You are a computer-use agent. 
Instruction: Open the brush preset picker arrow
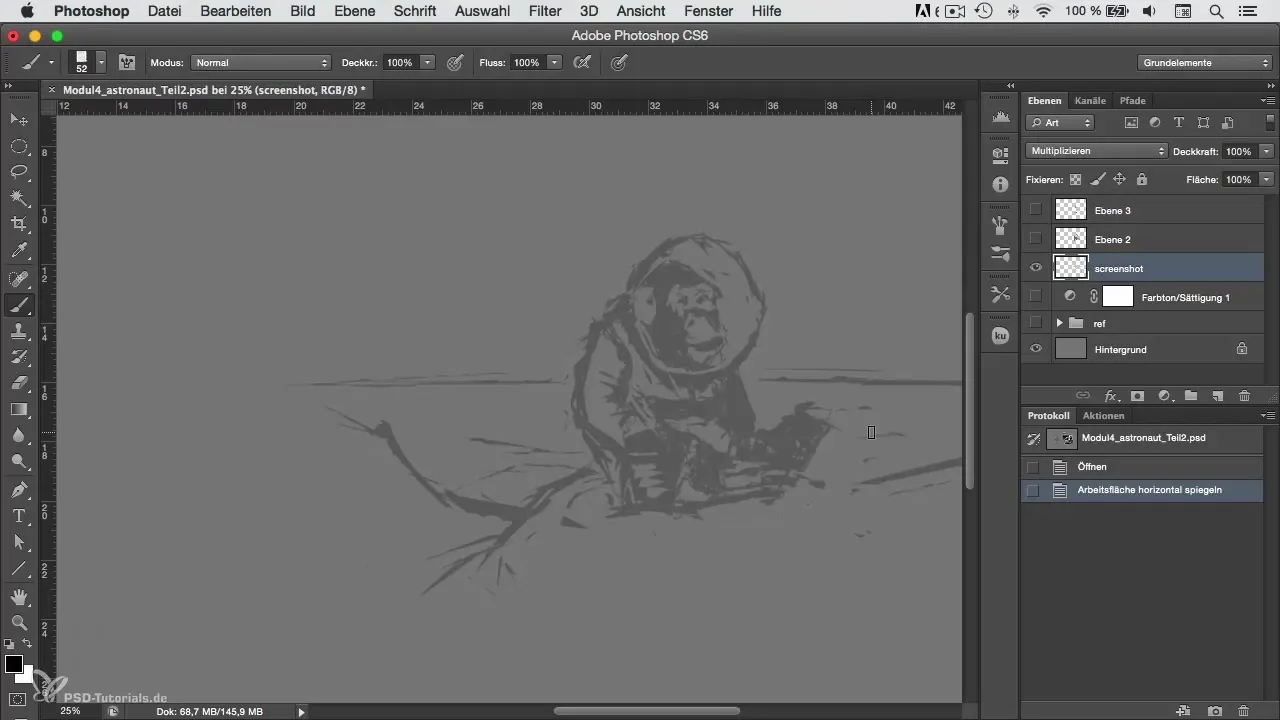click(101, 62)
